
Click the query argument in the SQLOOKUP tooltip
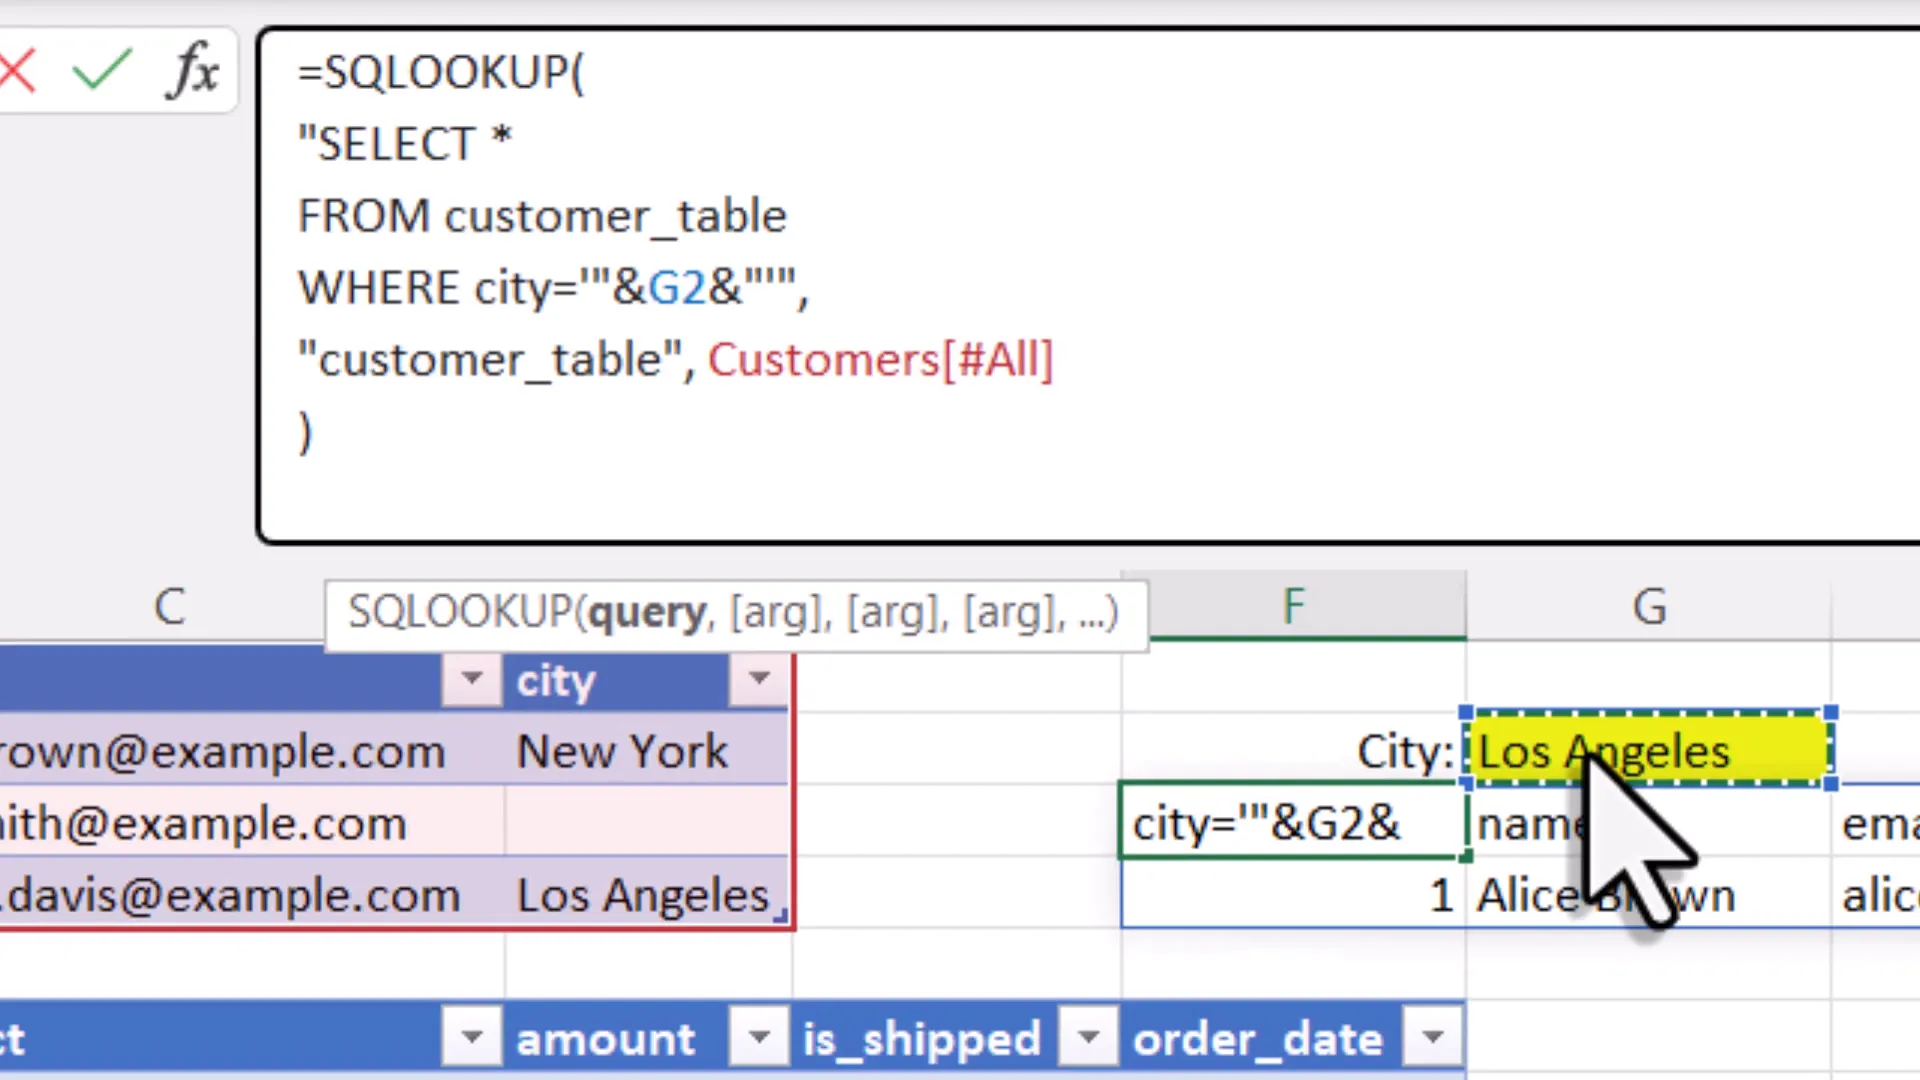[645, 612]
